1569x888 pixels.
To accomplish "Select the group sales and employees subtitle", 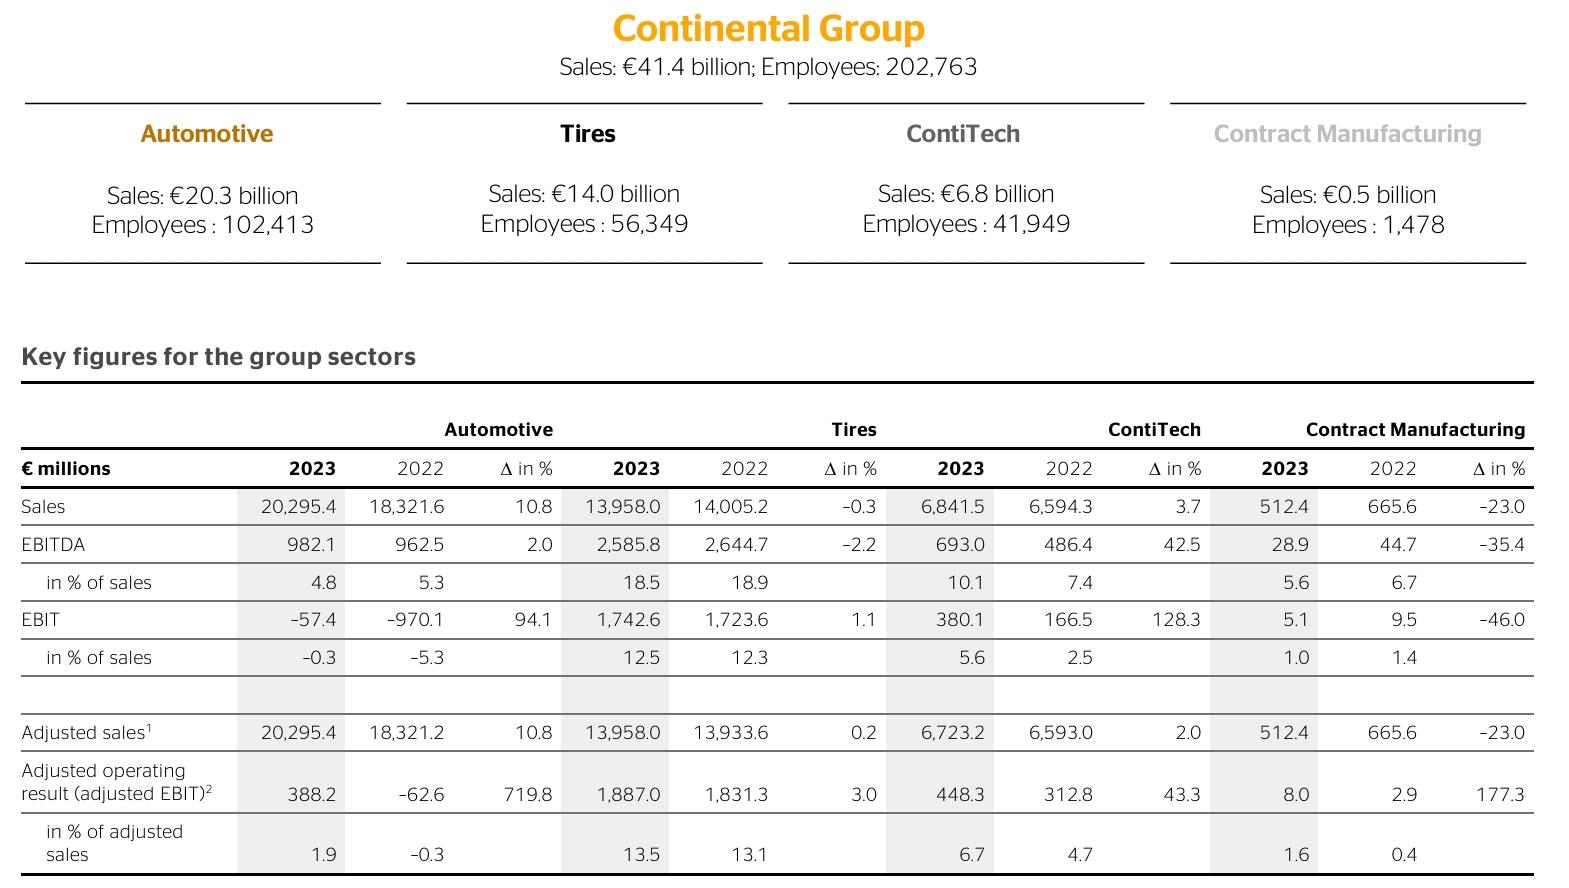I will [768, 67].
